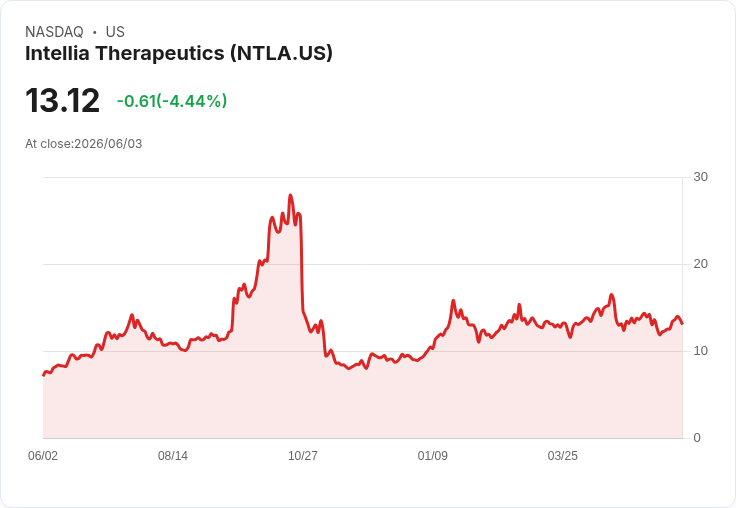Click the 0 y-axis value label
This screenshot has height=508, width=736.
697,438
